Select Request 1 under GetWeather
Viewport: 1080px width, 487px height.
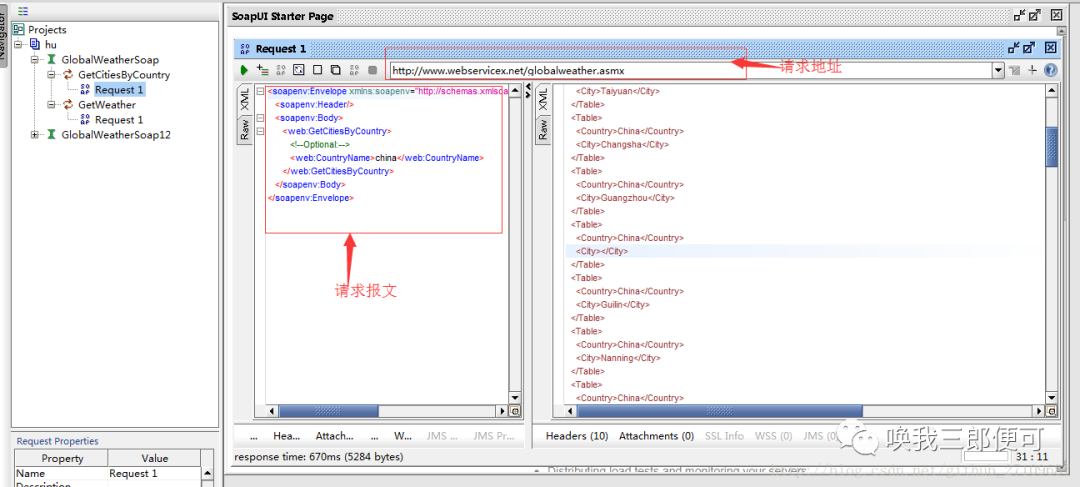click(x=119, y=120)
